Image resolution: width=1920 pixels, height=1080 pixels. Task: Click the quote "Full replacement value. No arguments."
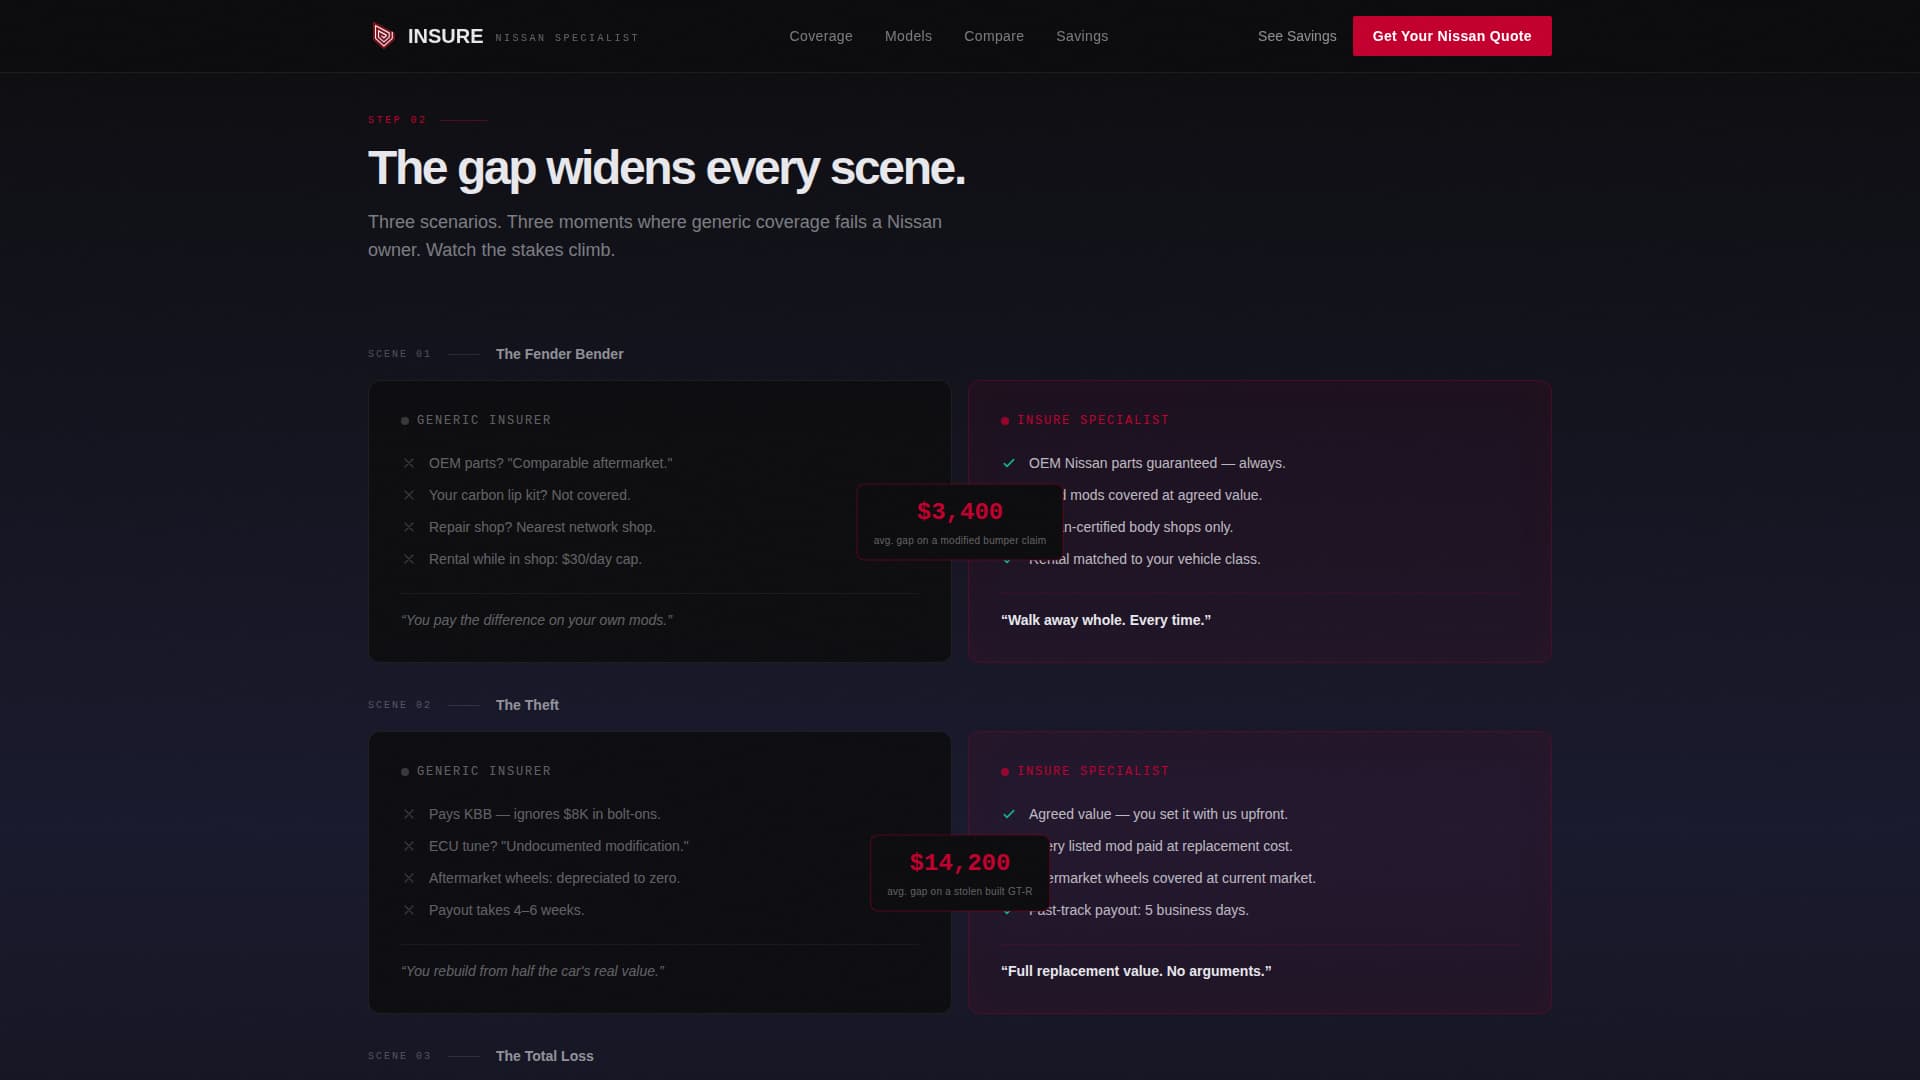pos(1136,971)
